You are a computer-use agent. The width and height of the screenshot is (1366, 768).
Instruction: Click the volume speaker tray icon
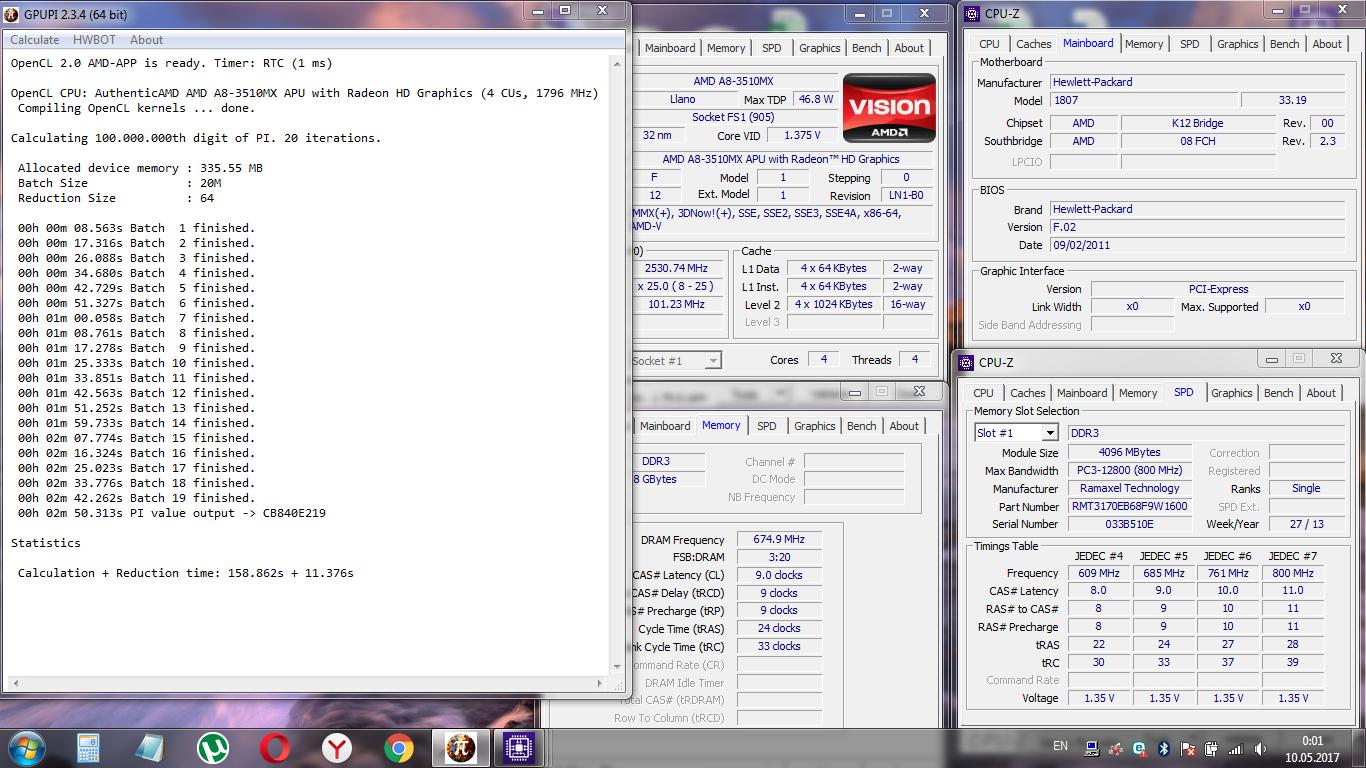1259,748
